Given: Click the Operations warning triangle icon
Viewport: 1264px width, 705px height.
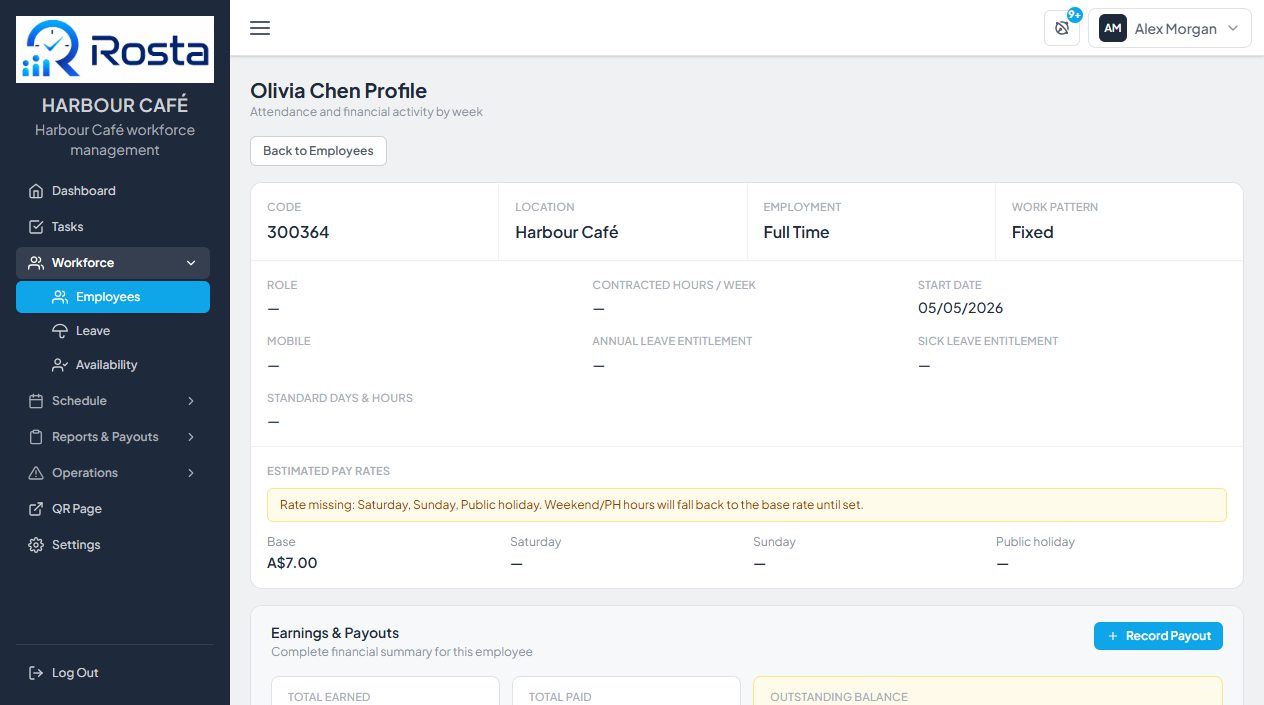Looking at the screenshot, I should [36, 473].
